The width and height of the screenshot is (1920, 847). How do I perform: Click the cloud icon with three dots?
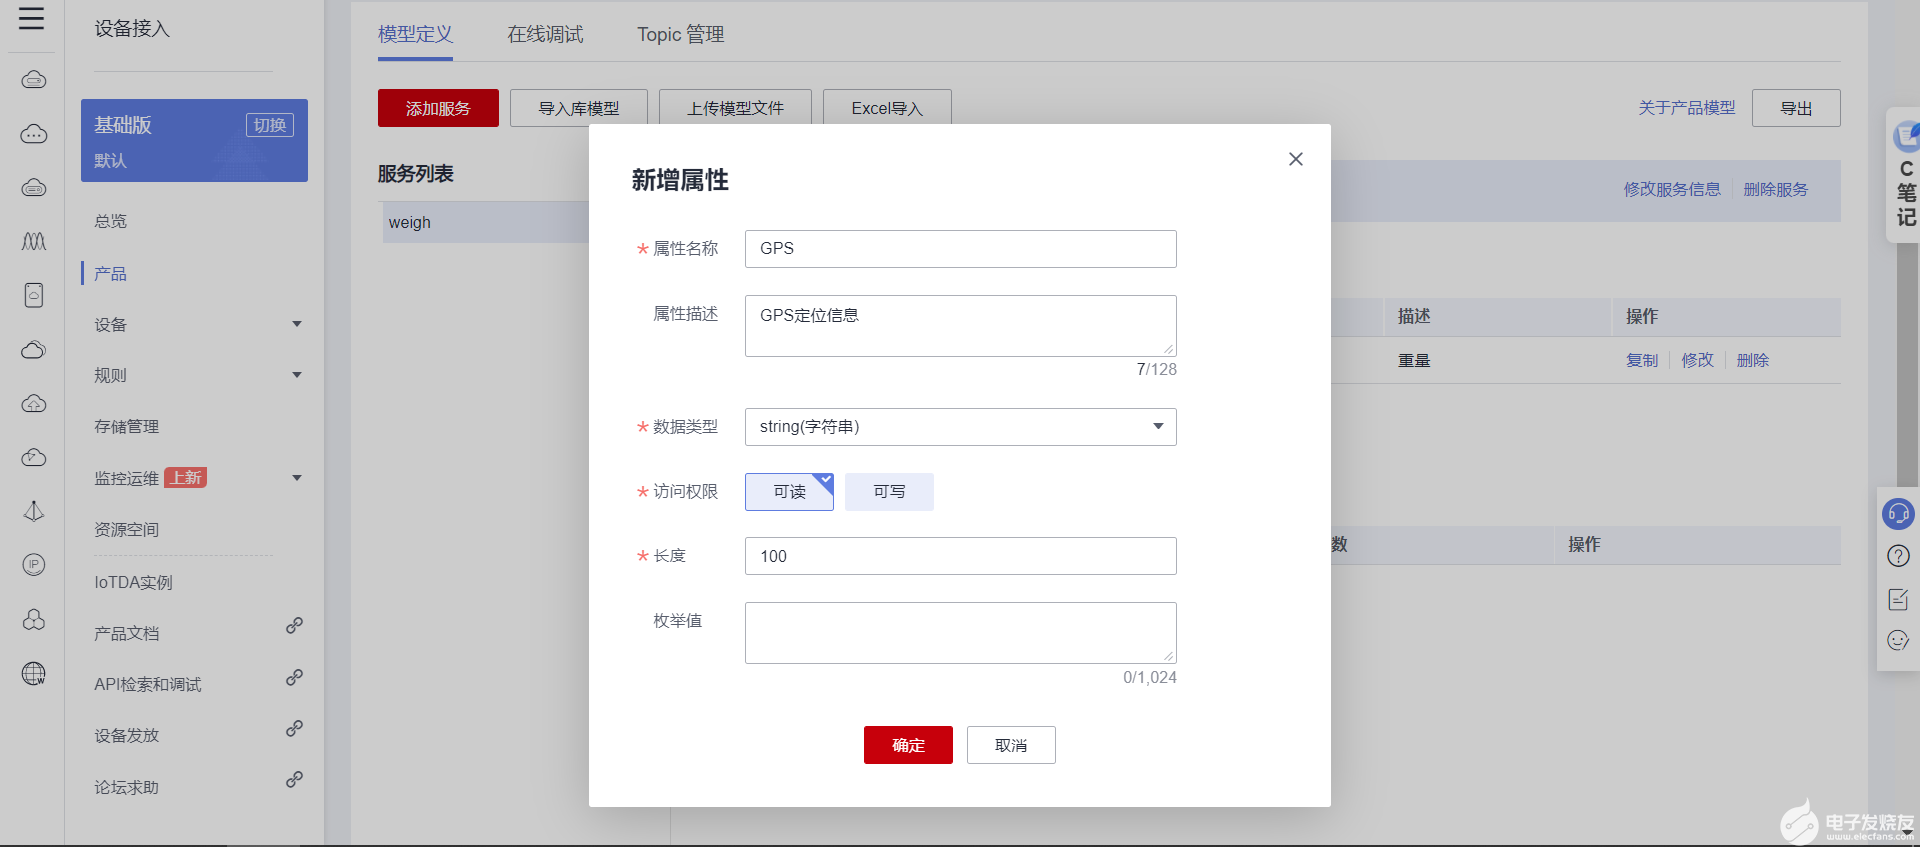pos(34,134)
